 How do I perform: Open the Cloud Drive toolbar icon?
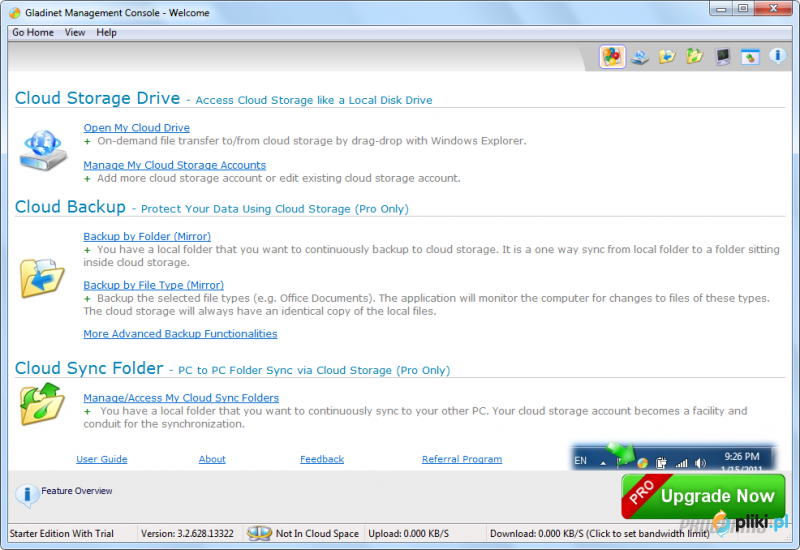(639, 56)
